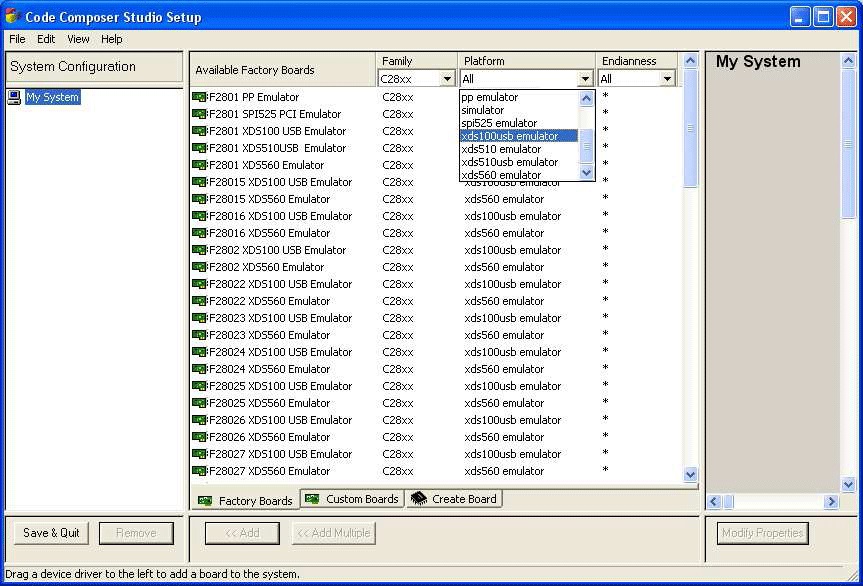Image resolution: width=863 pixels, height=586 pixels.
Task: Click the board icon beside F28025 XDS560 Emulator
Action: tap(199, 403)
